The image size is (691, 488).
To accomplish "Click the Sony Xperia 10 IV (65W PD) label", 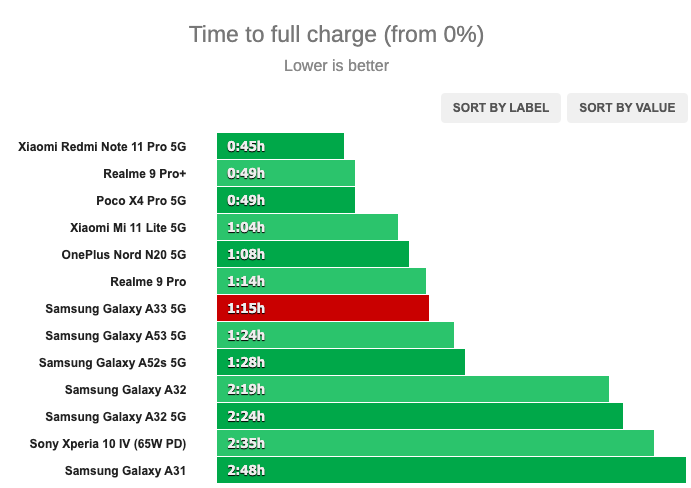I will [x=108, y=443].
